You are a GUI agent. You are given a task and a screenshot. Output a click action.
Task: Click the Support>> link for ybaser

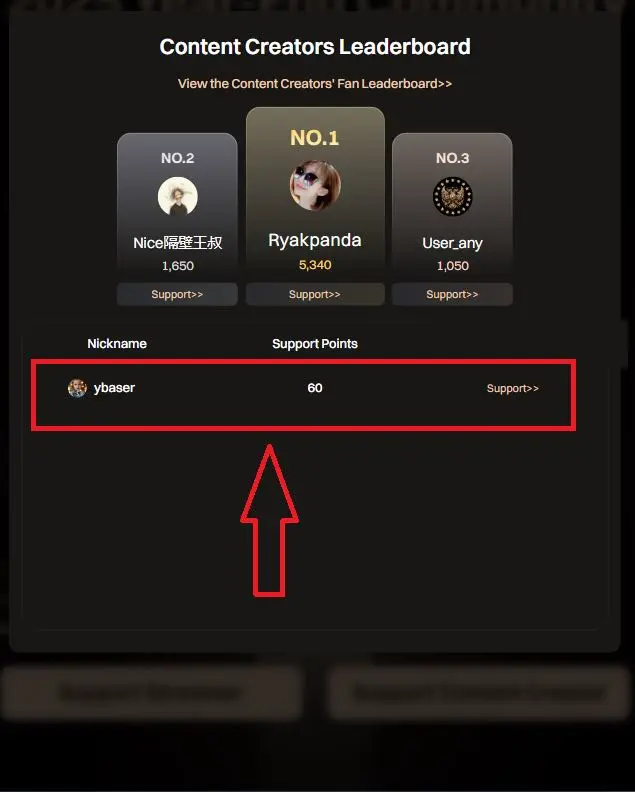513,388
